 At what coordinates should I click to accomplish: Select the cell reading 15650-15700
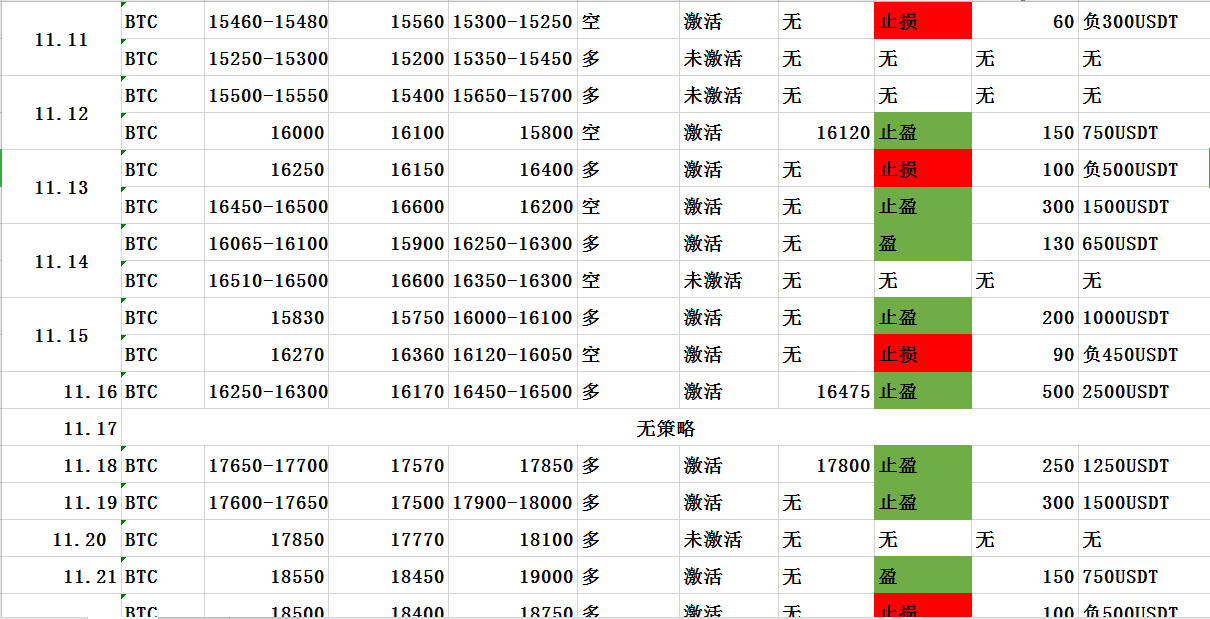coord(513,95)
